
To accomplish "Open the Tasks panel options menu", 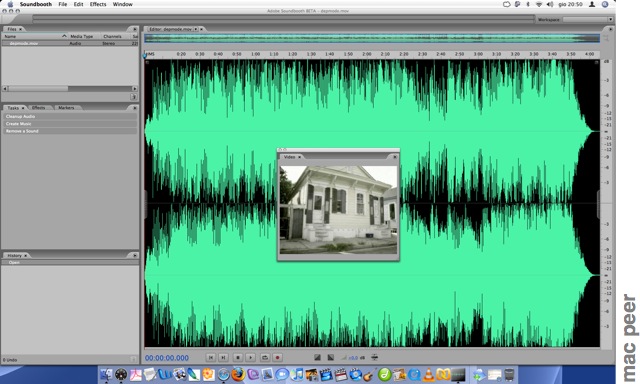I will pos(134,108).
